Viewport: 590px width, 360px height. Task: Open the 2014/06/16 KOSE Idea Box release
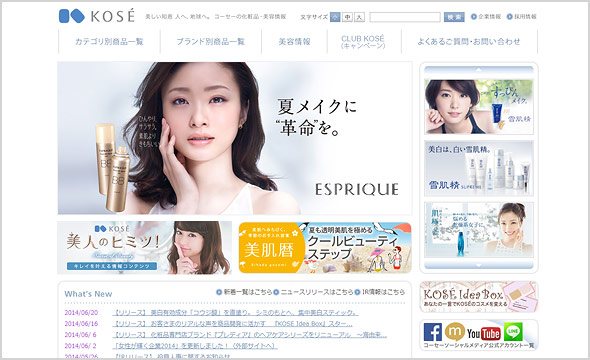[233, 324]
